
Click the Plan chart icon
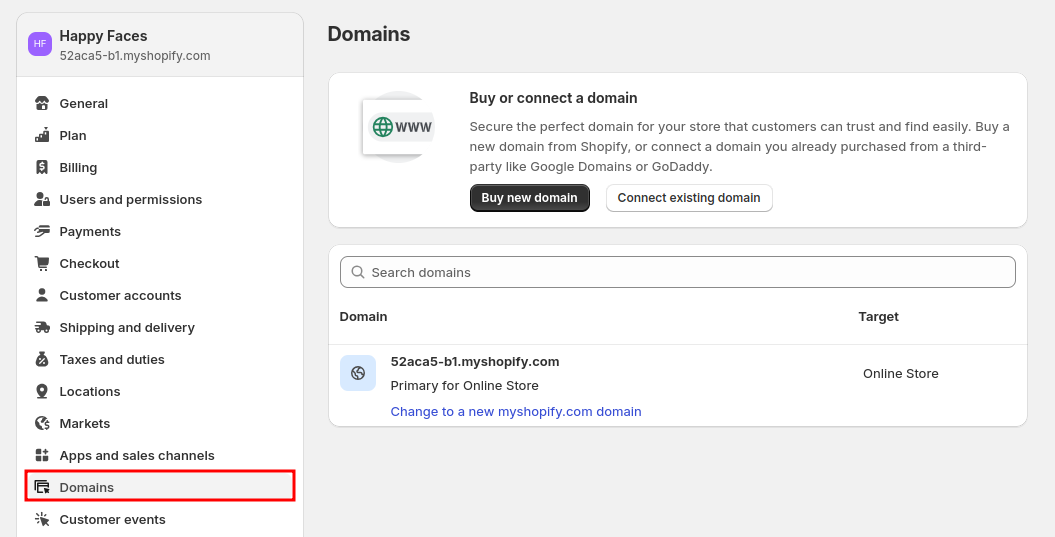click(42, 135)
